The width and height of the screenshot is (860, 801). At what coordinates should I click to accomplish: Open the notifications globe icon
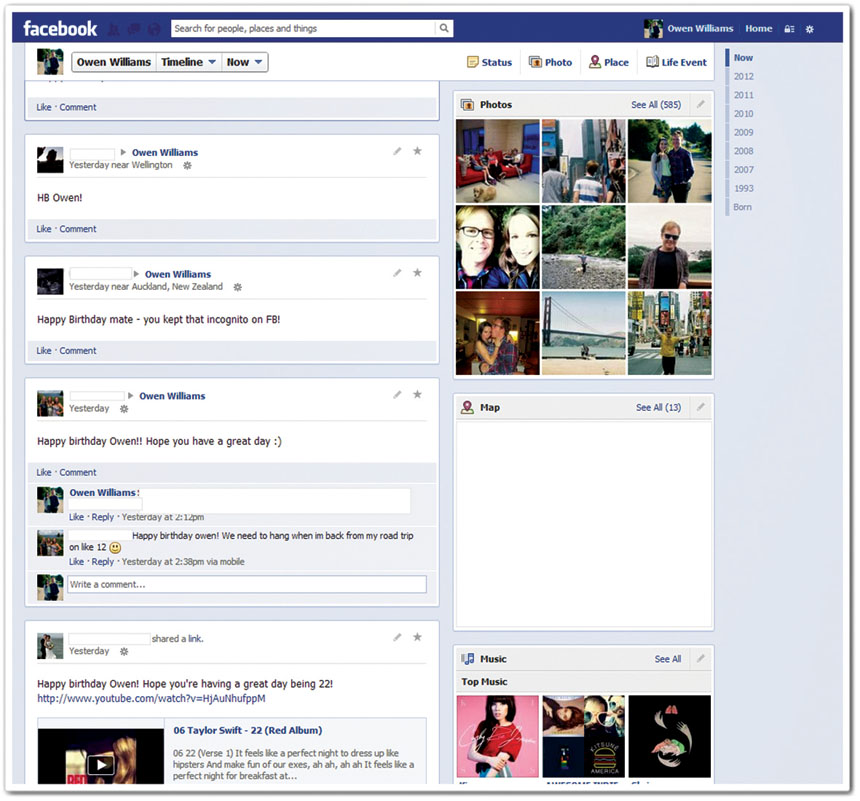pyautogui.click(x=154, y=29)
